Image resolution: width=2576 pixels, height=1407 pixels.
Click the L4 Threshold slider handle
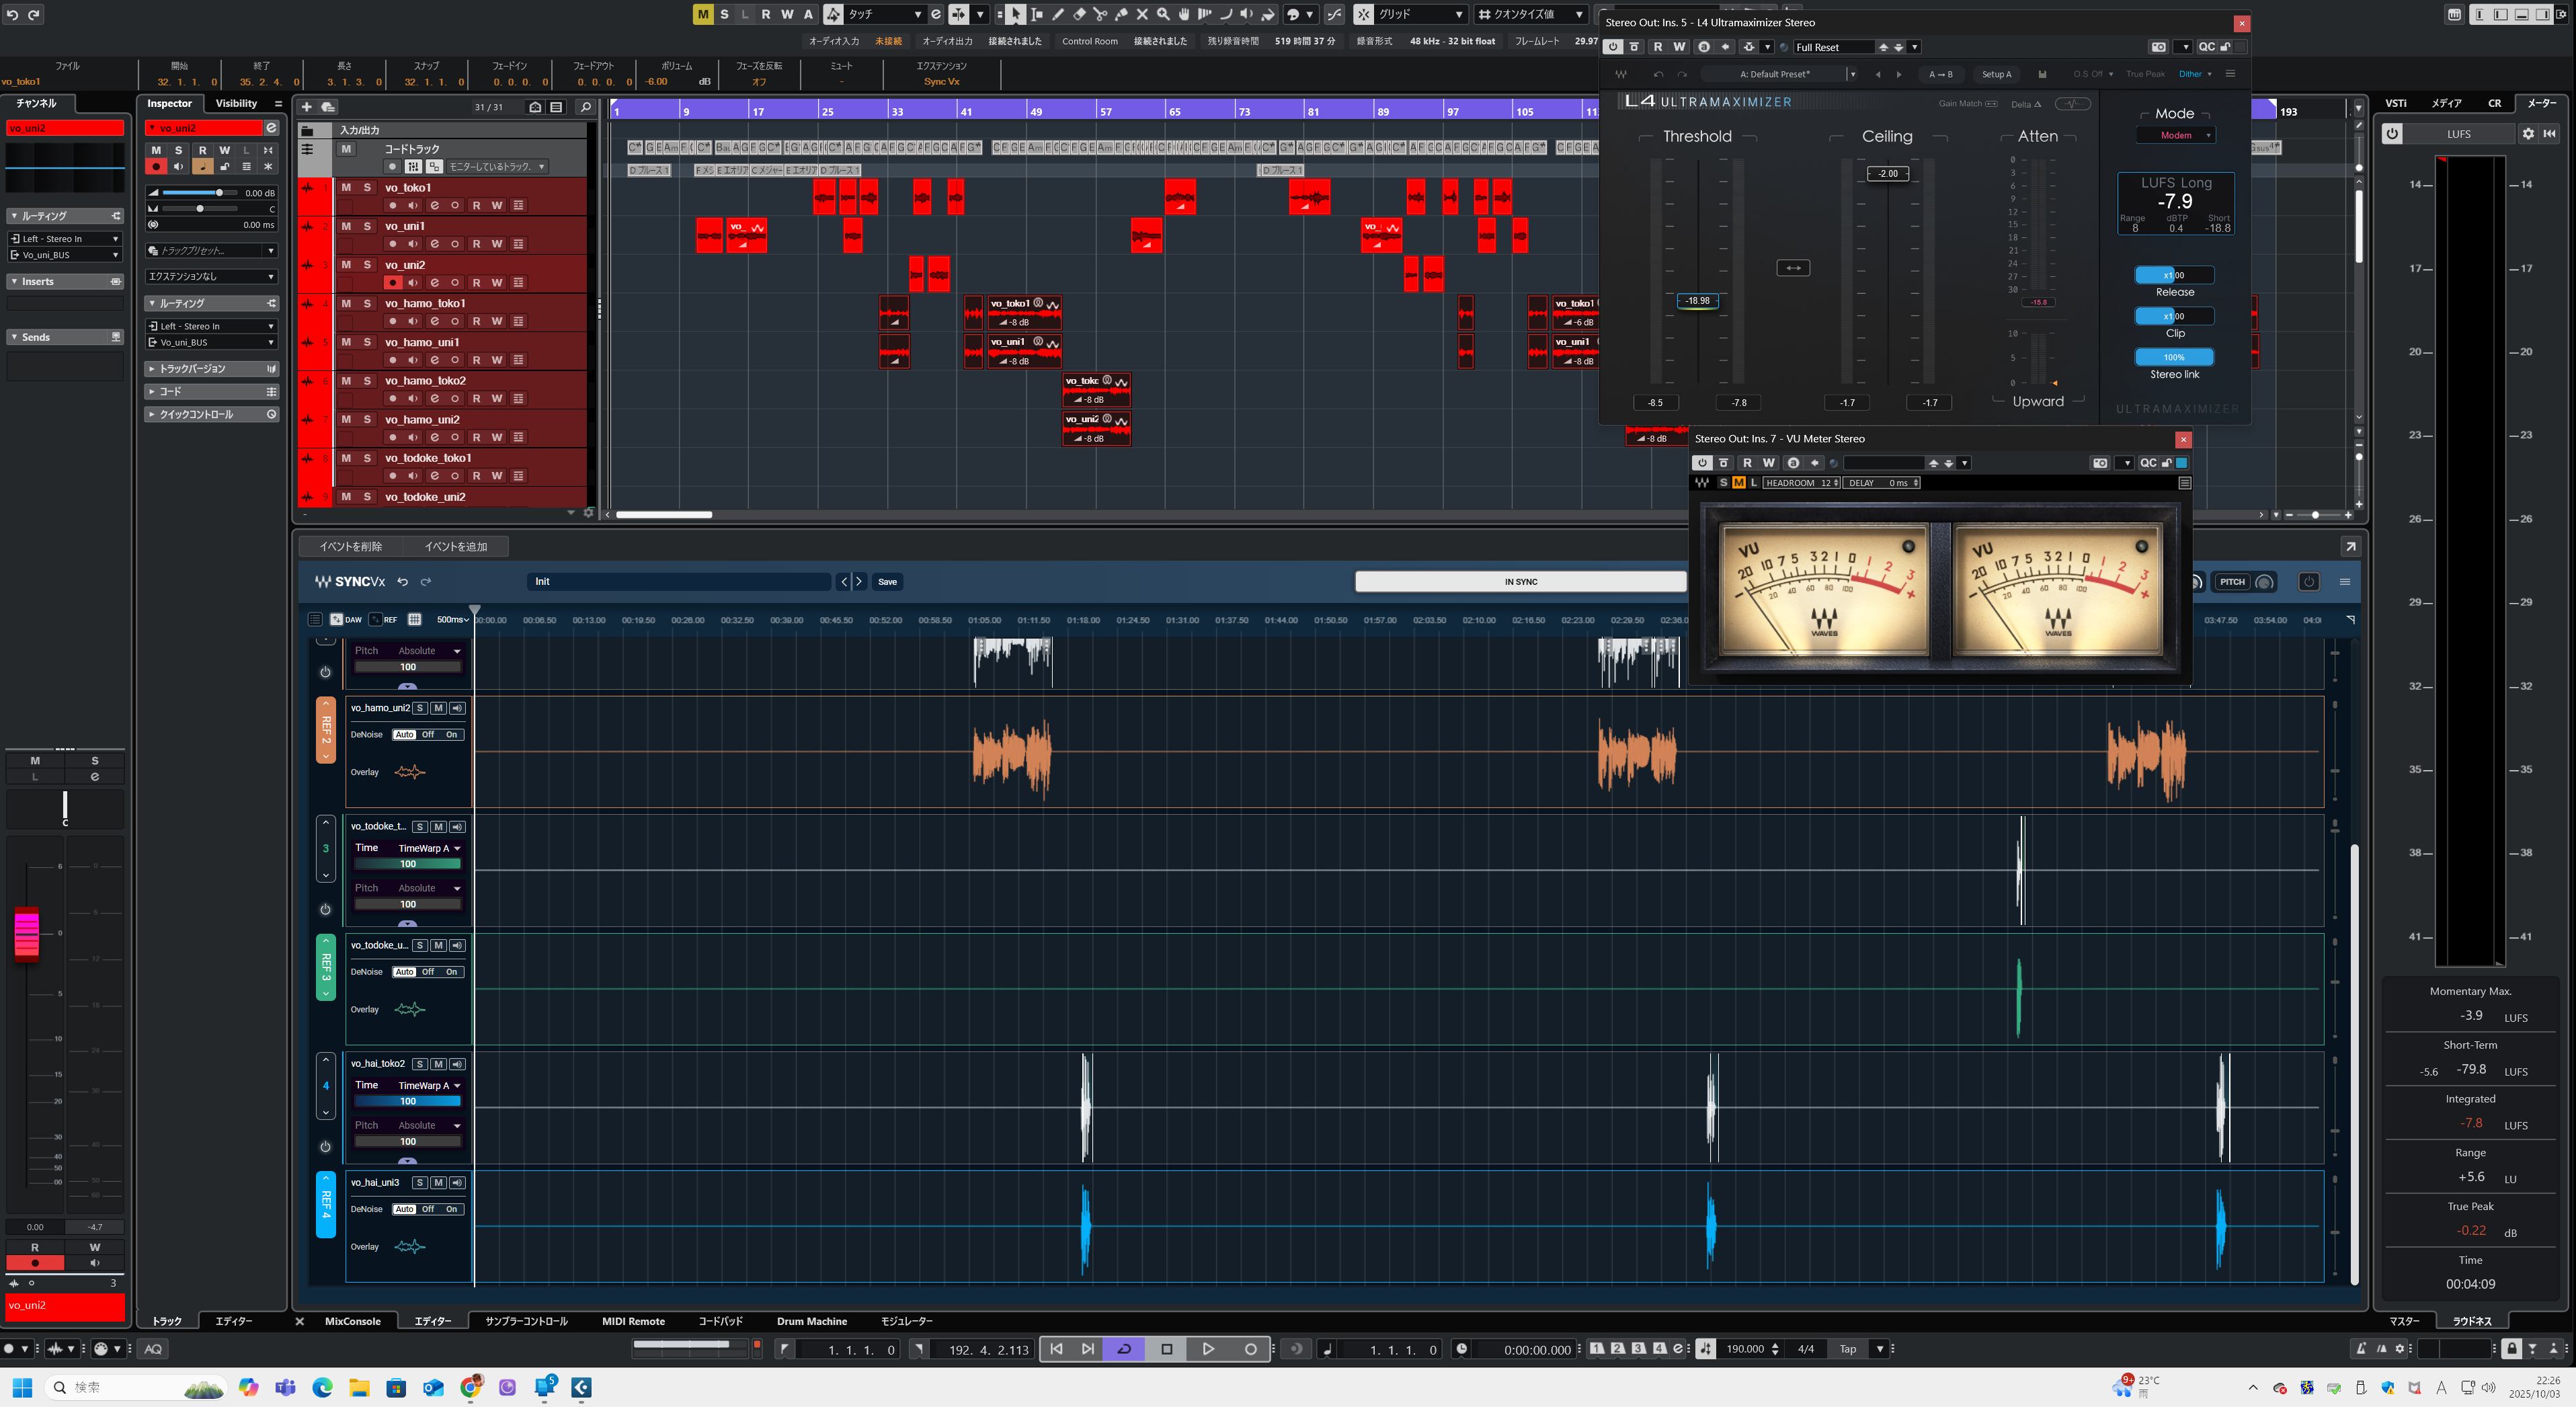point(1697,300)
